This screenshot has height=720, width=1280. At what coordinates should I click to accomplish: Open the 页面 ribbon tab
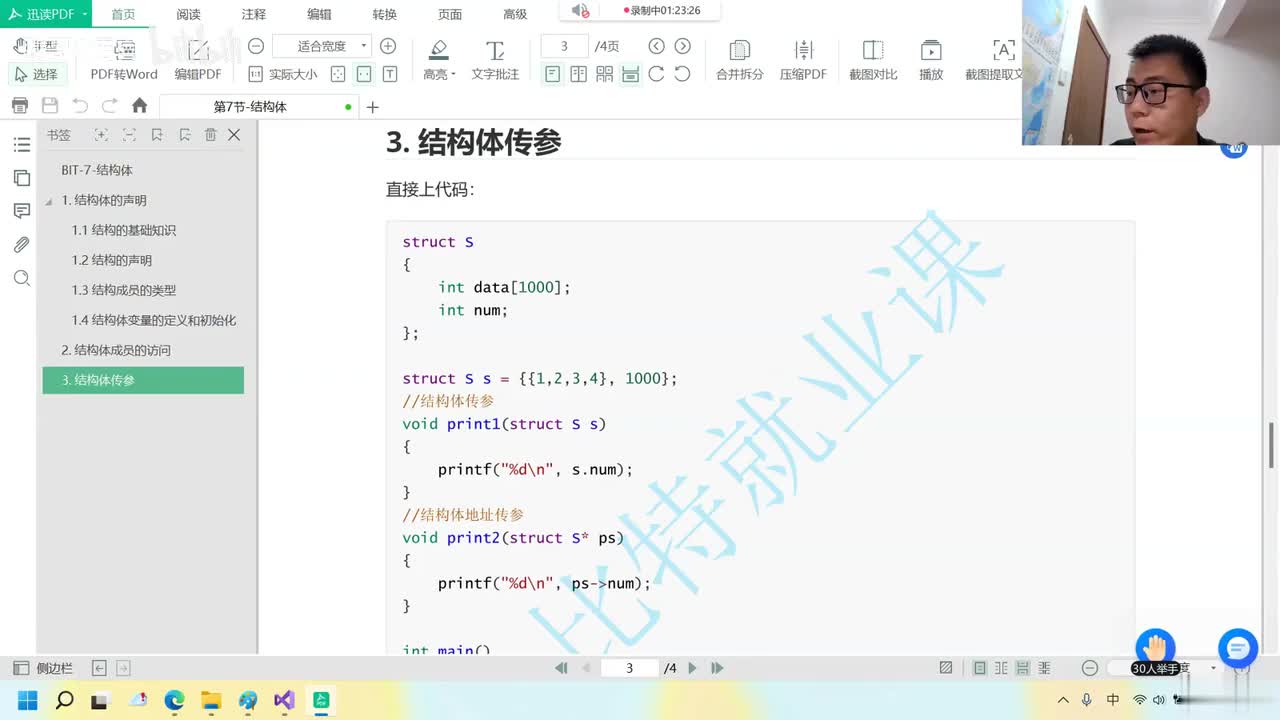pyautogui.click(x=450, y=14)
